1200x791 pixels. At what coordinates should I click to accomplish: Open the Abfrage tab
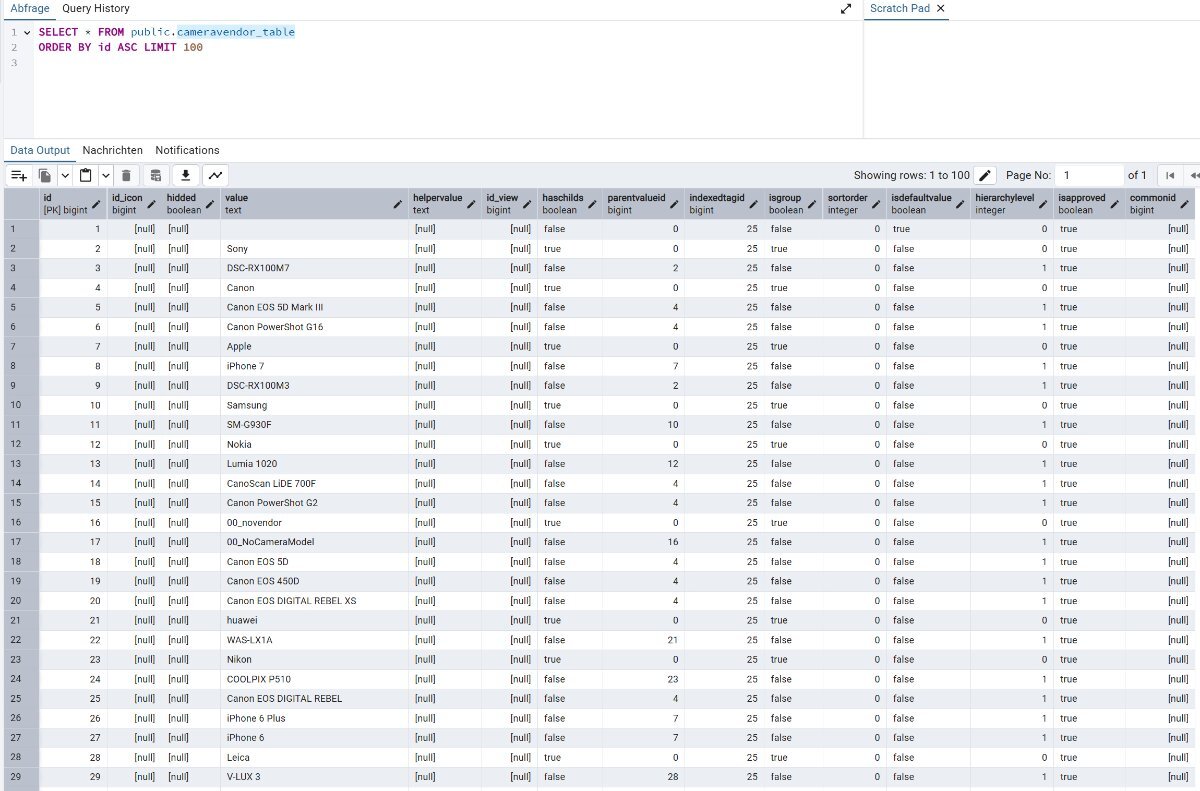(x=30, y=8)
